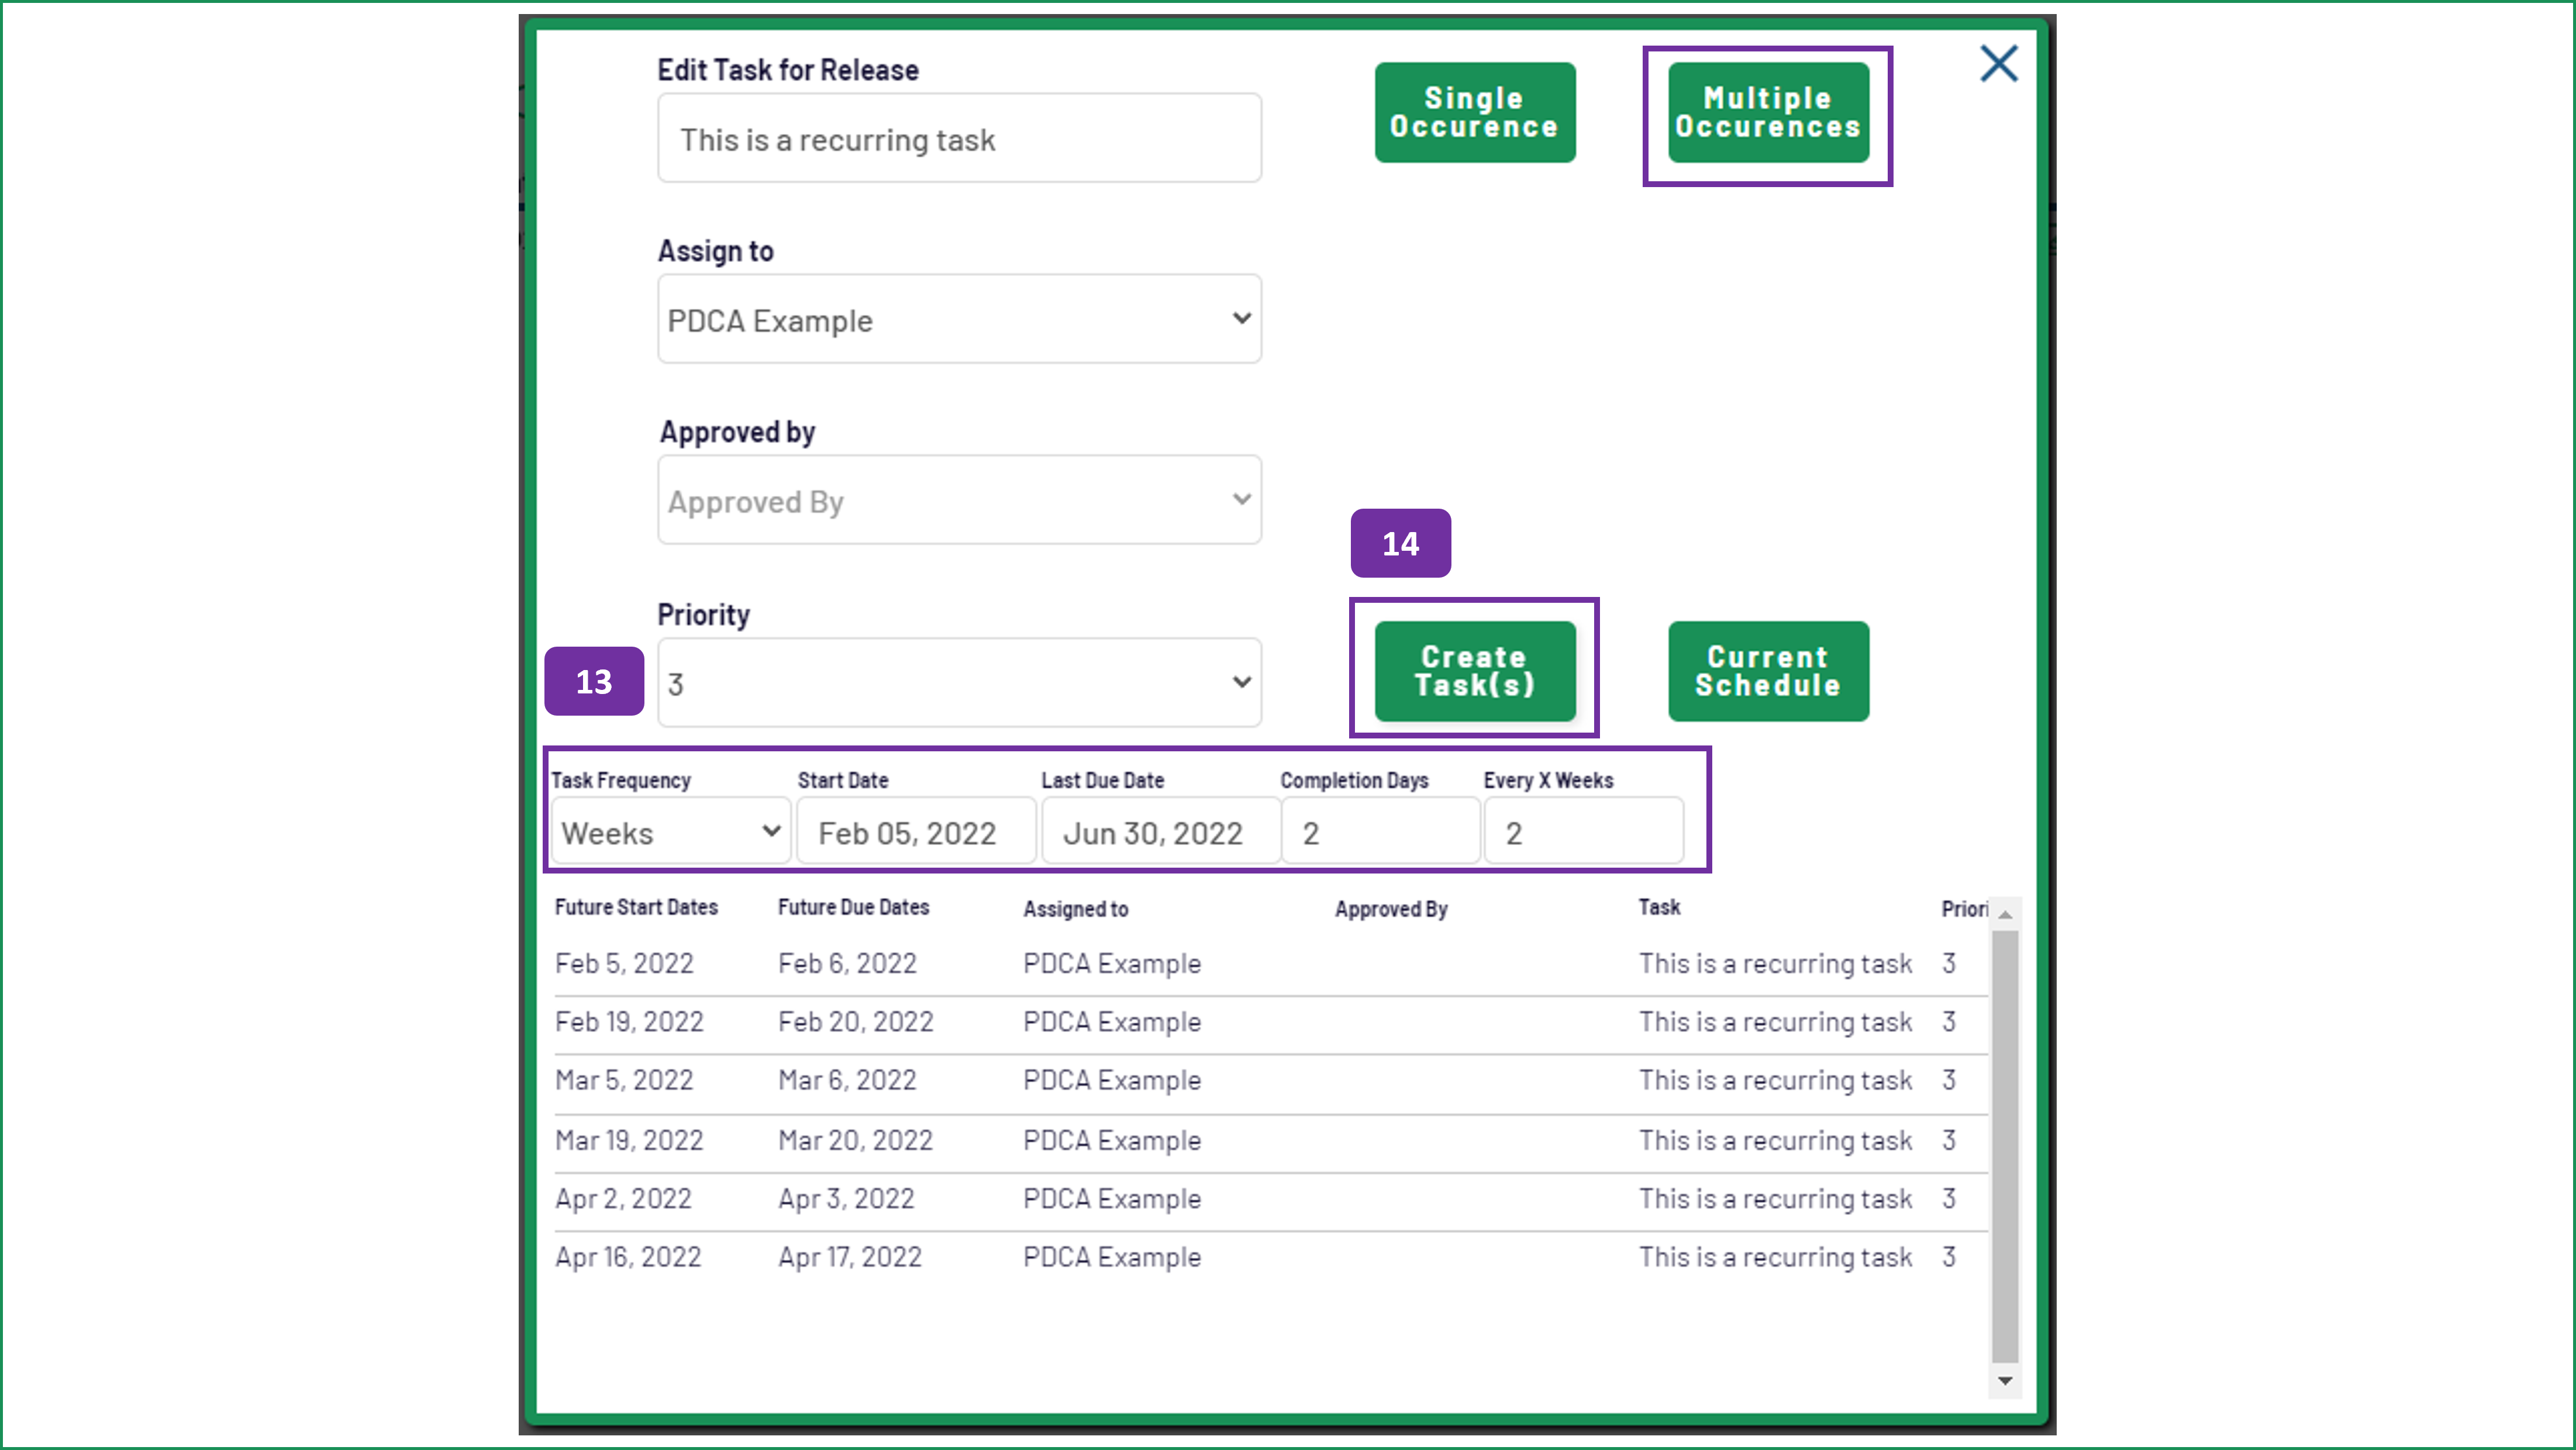
Task: Click the schedule list scrollbar thumb
Action: (2004, 1146)
